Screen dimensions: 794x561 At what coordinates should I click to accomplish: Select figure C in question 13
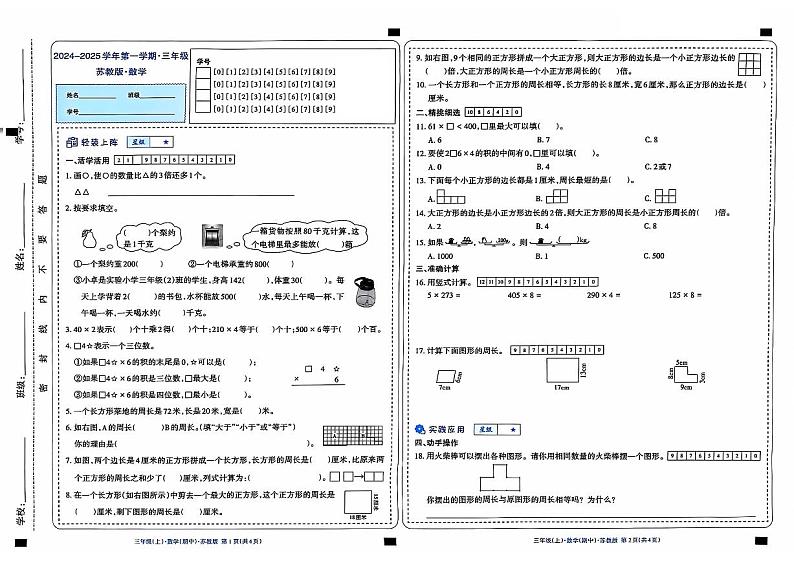click(x=665, y=195)
